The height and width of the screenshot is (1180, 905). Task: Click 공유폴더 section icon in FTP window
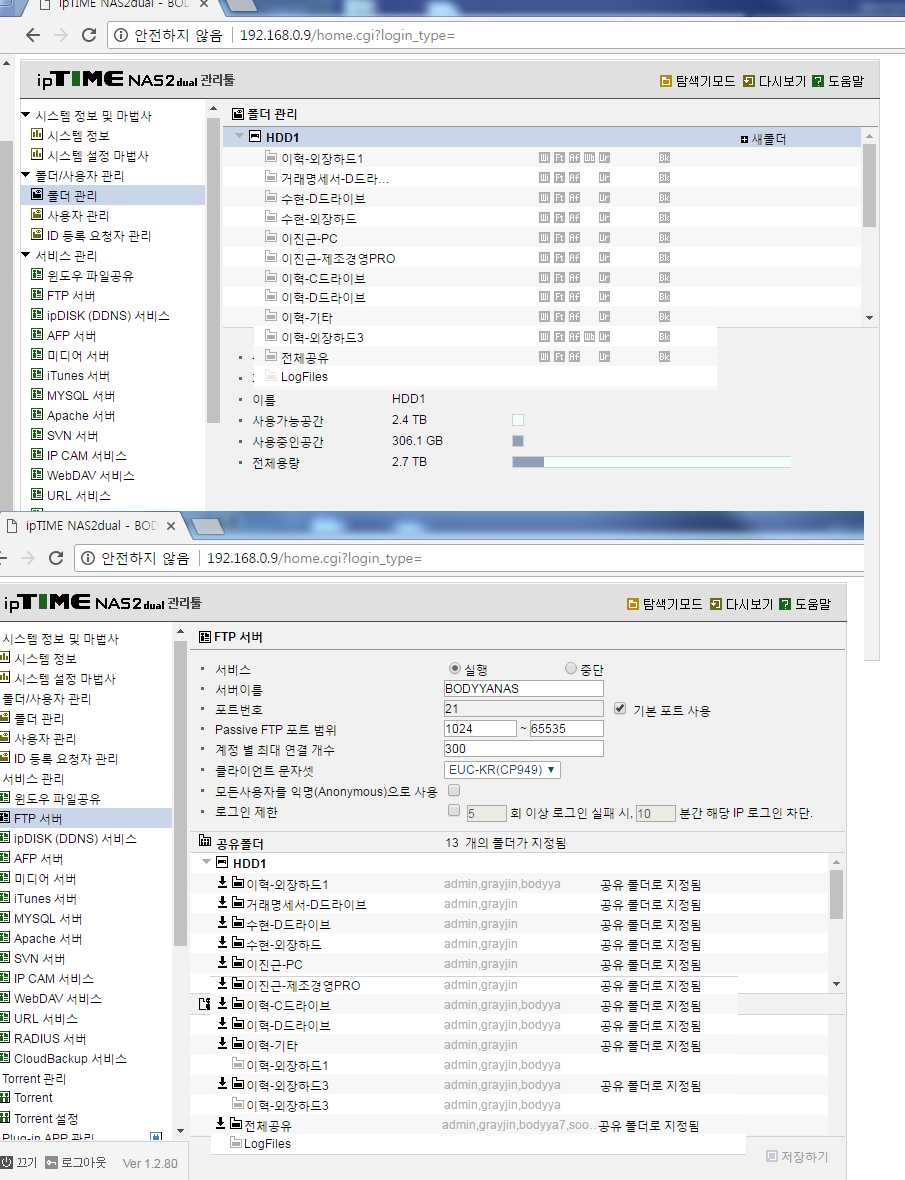pyautogui.click(x=205, y=841)
